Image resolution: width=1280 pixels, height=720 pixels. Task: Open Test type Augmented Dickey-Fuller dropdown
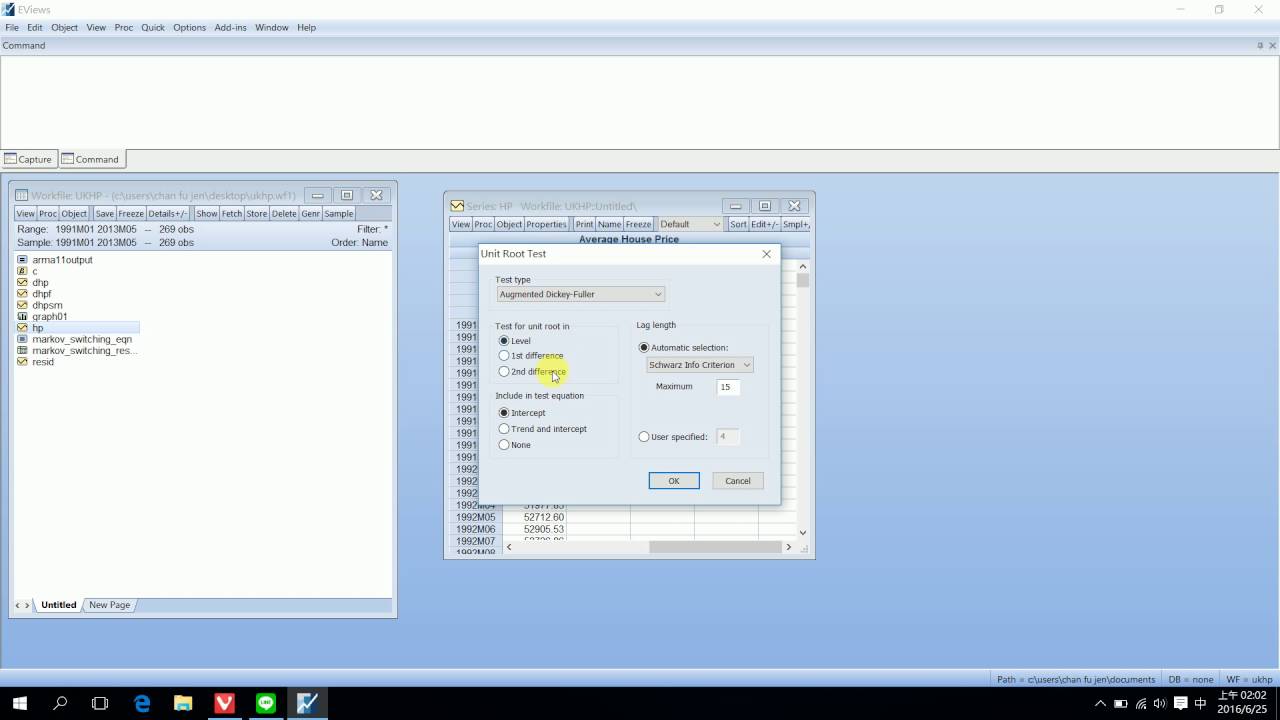pyautogui.click(x=580, y=294)
